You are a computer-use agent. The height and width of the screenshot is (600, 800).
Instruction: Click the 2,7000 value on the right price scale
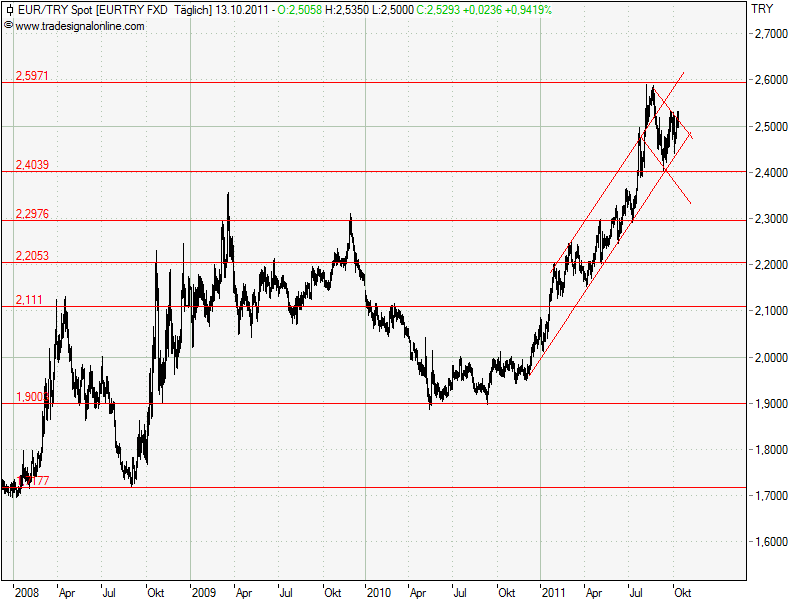pyautogui.click(x=770, y=35)
